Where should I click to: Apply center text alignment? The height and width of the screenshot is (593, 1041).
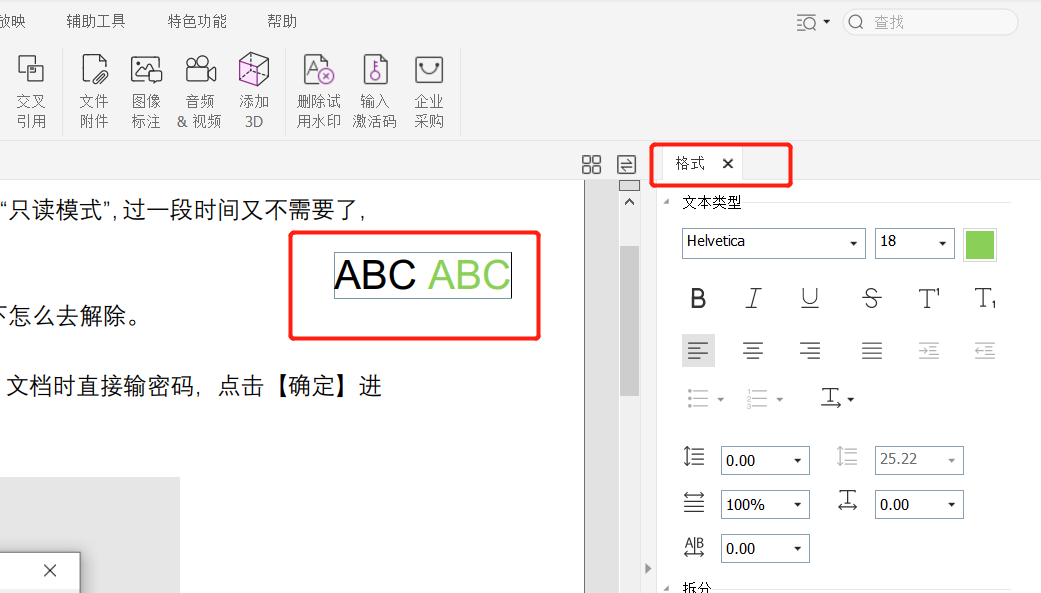[x=753, y=350]
